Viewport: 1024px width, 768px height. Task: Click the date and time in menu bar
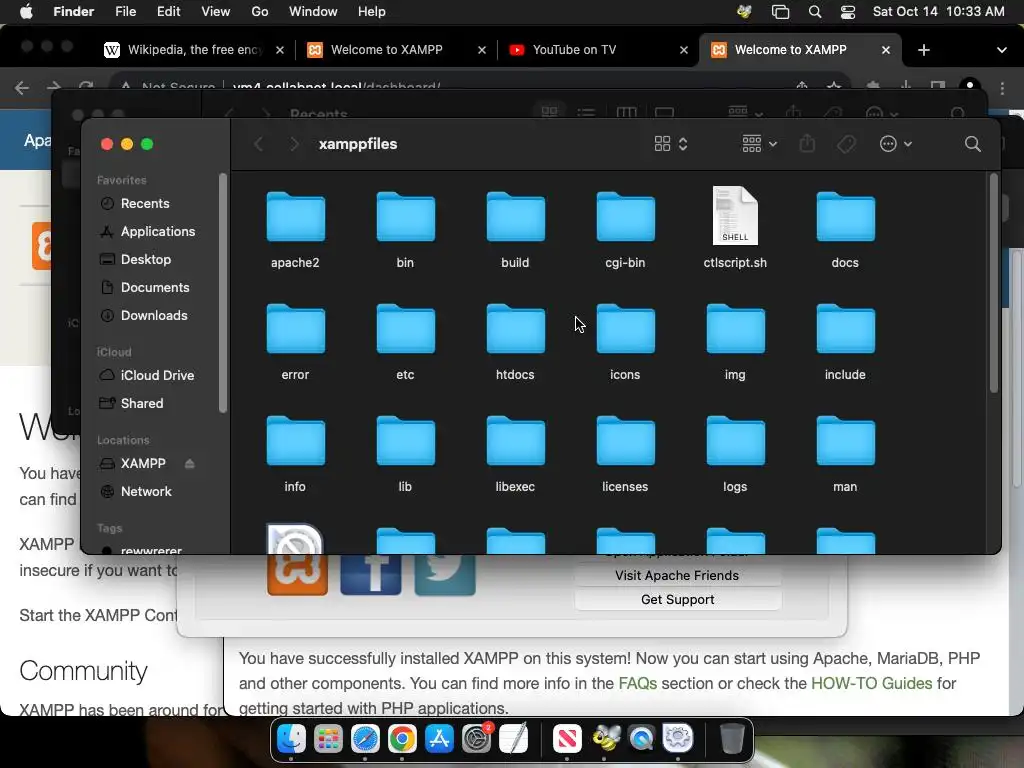(x=938, y=12)
